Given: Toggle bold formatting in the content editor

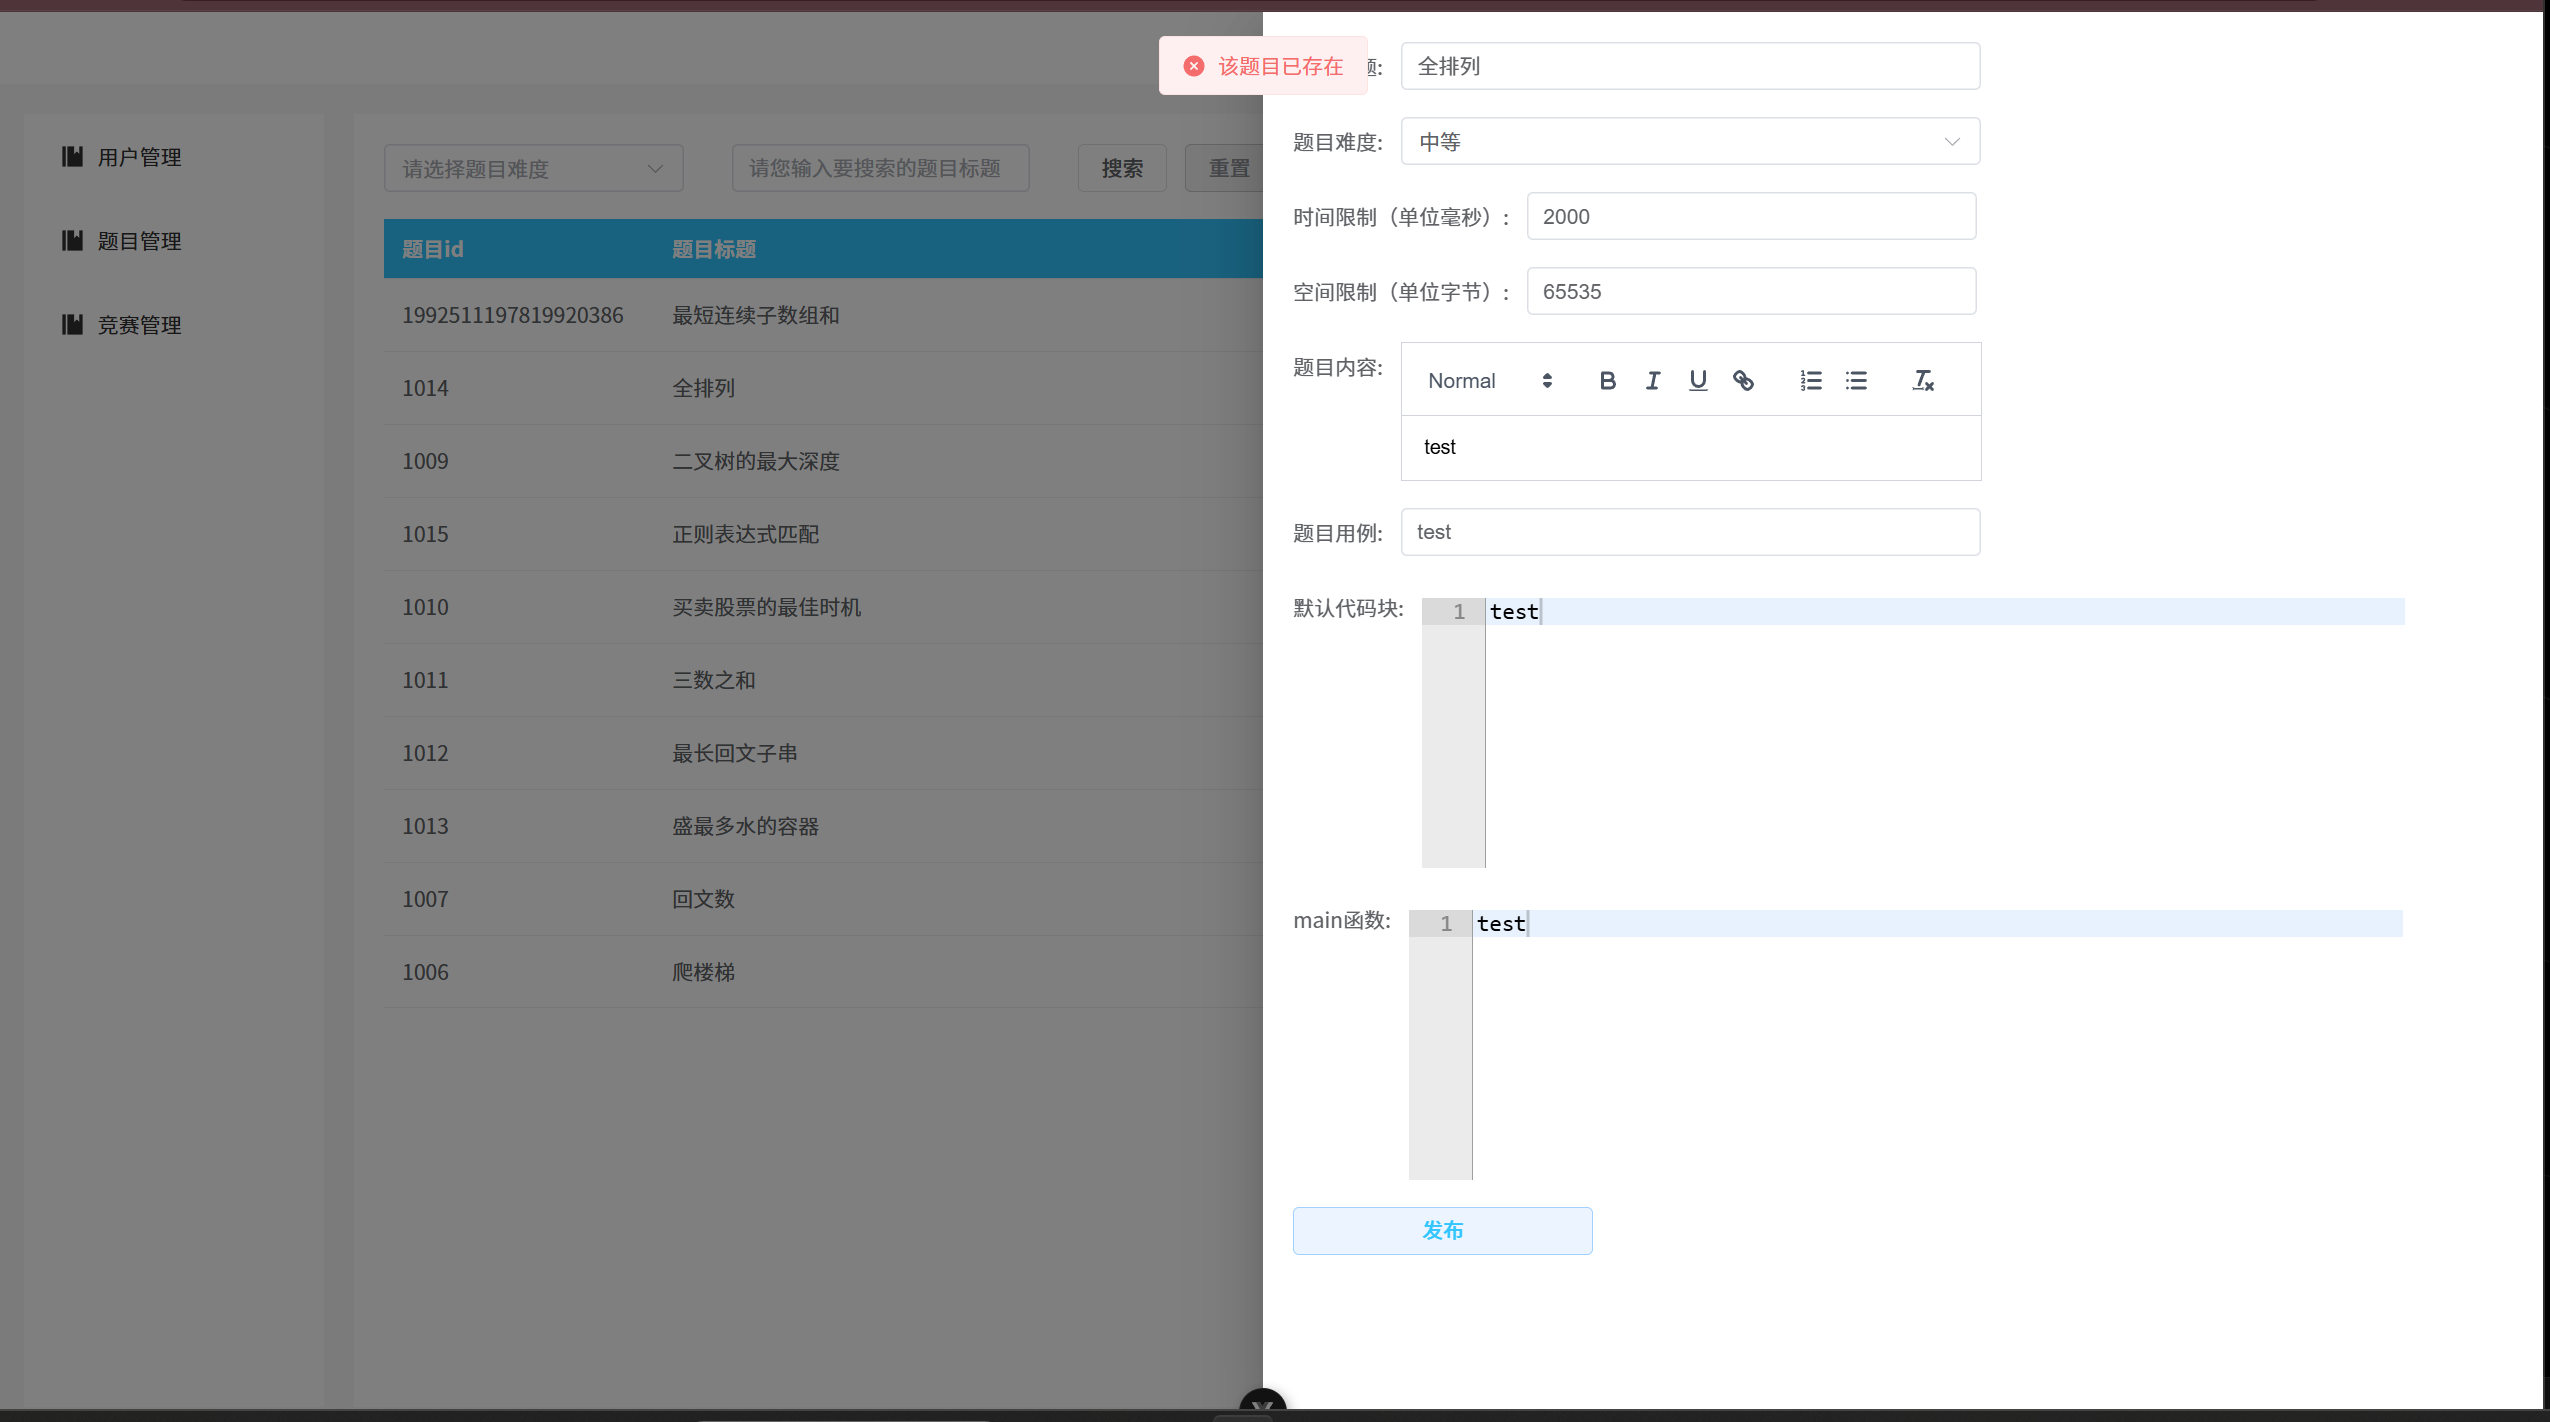Looking at the screenshot, I should tap(1607, 380).
